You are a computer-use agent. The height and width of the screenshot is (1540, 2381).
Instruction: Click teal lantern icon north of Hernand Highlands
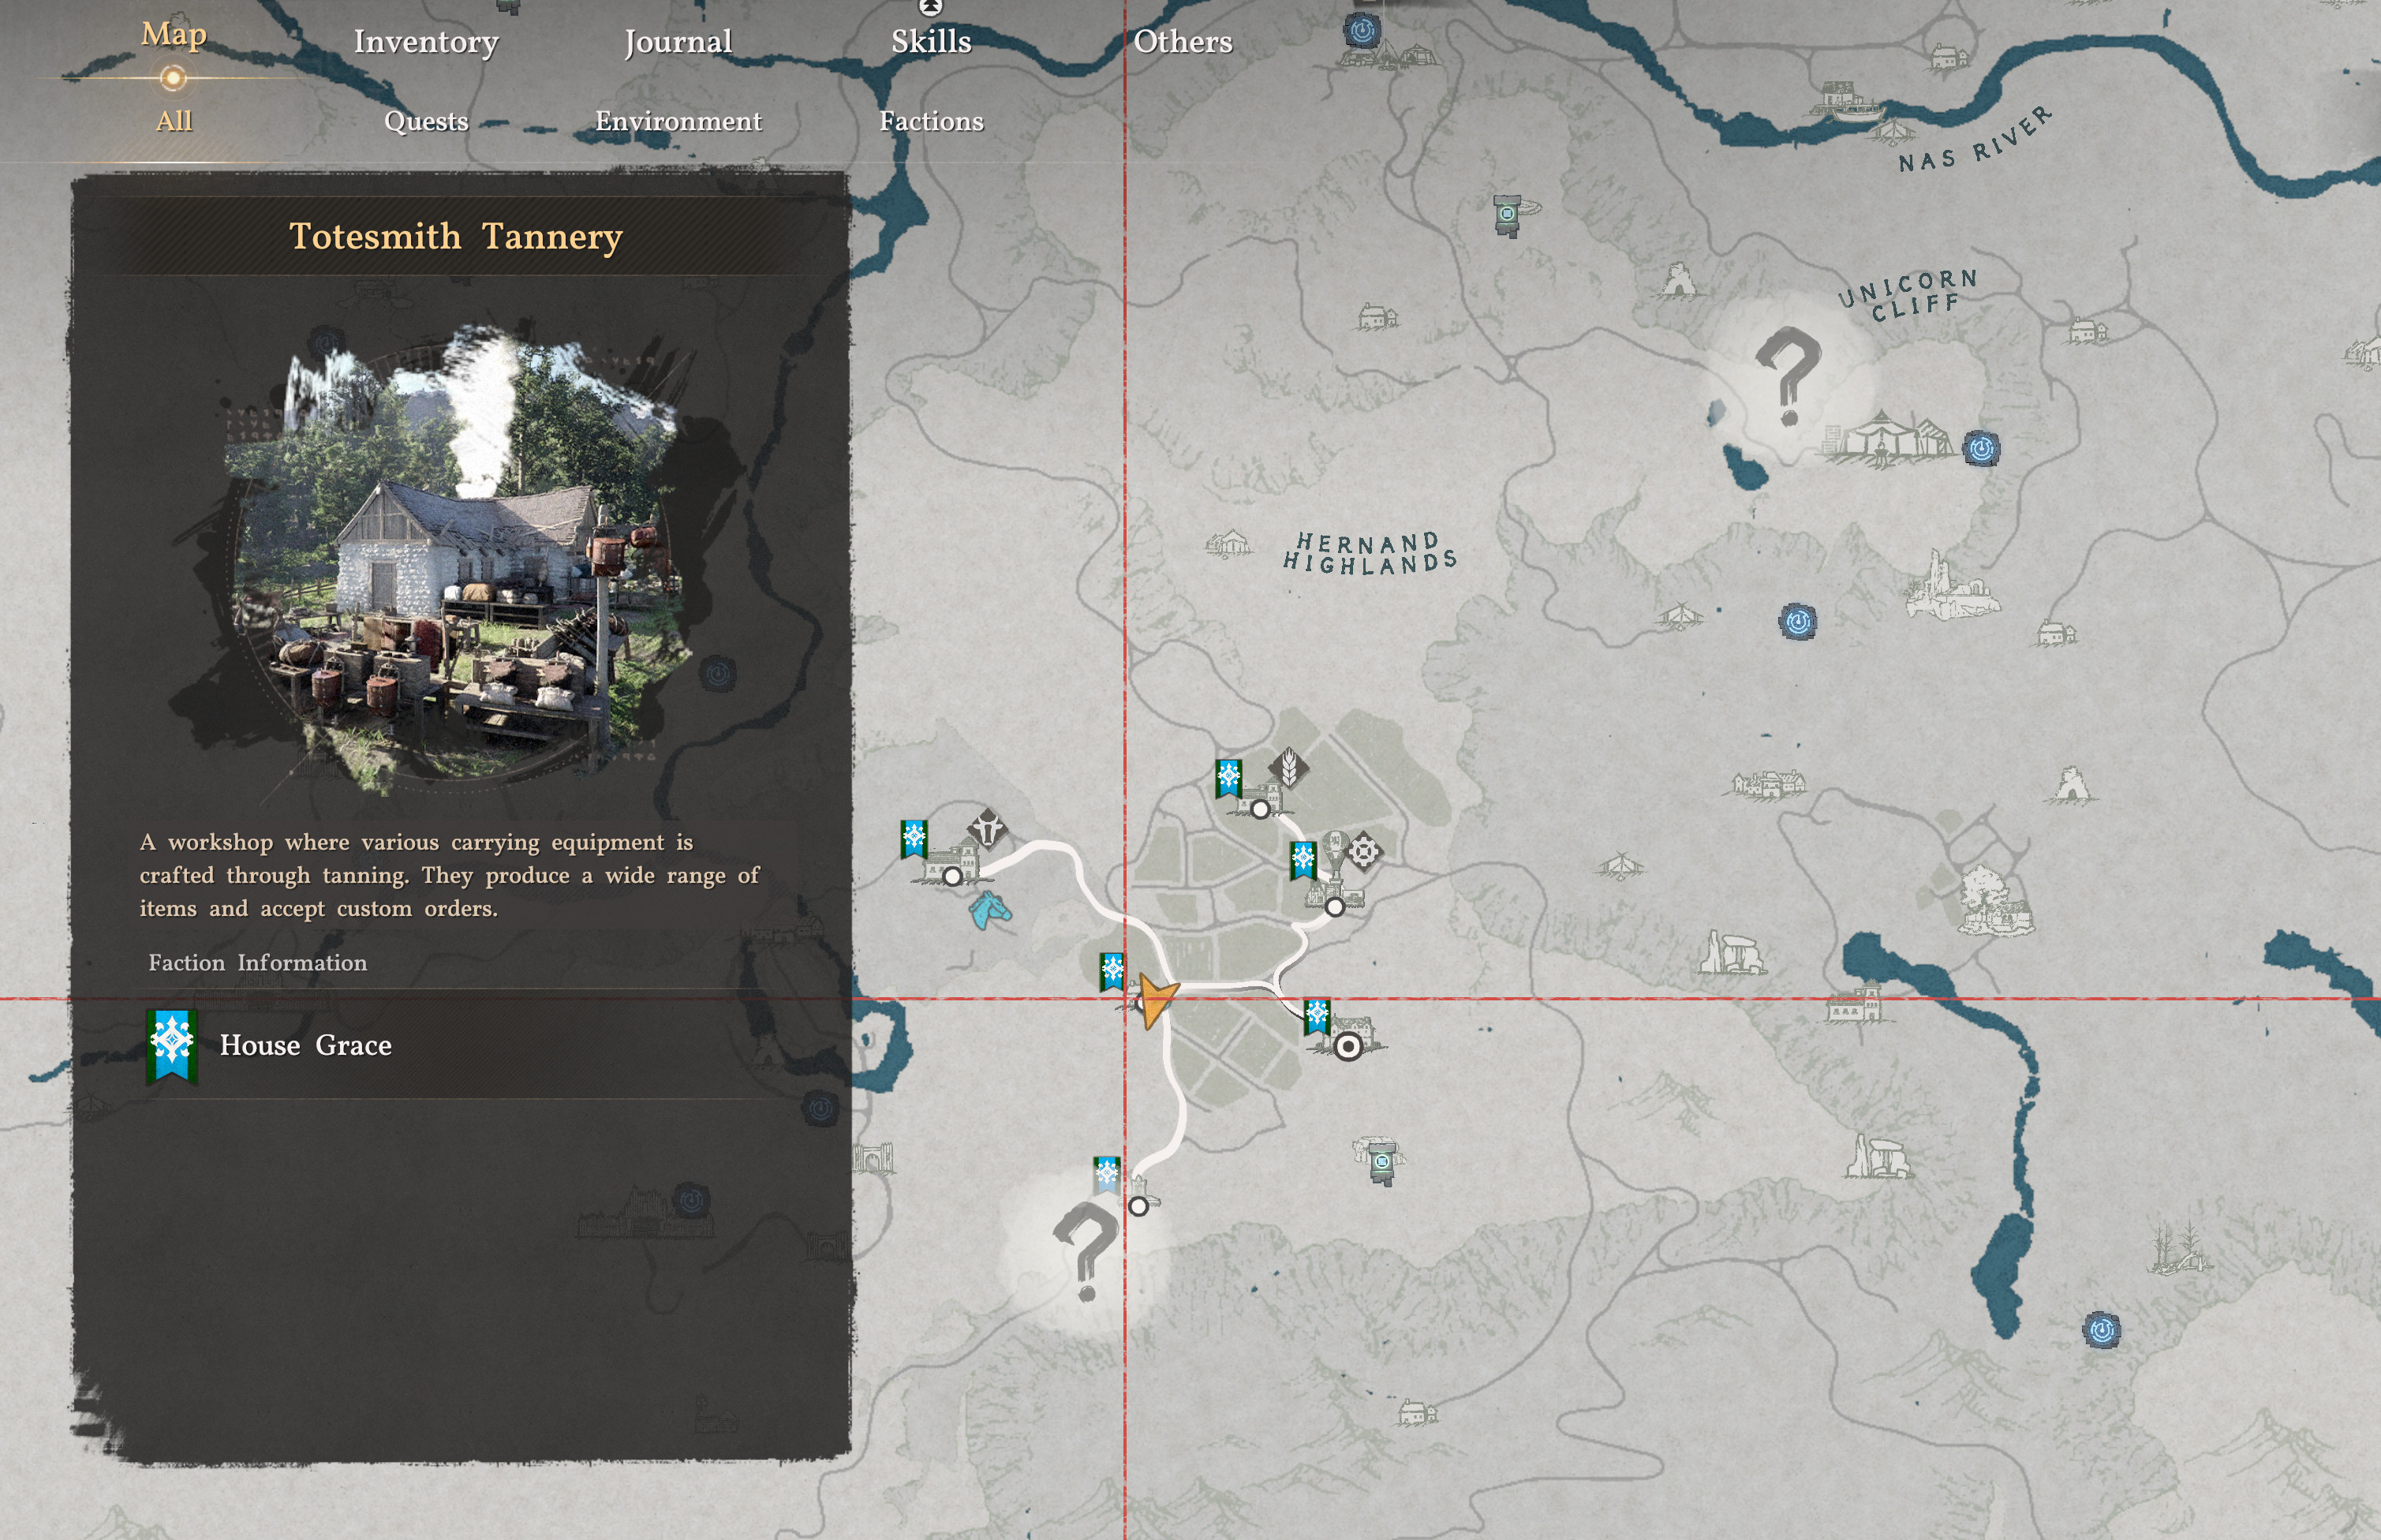coord(1507,214)
